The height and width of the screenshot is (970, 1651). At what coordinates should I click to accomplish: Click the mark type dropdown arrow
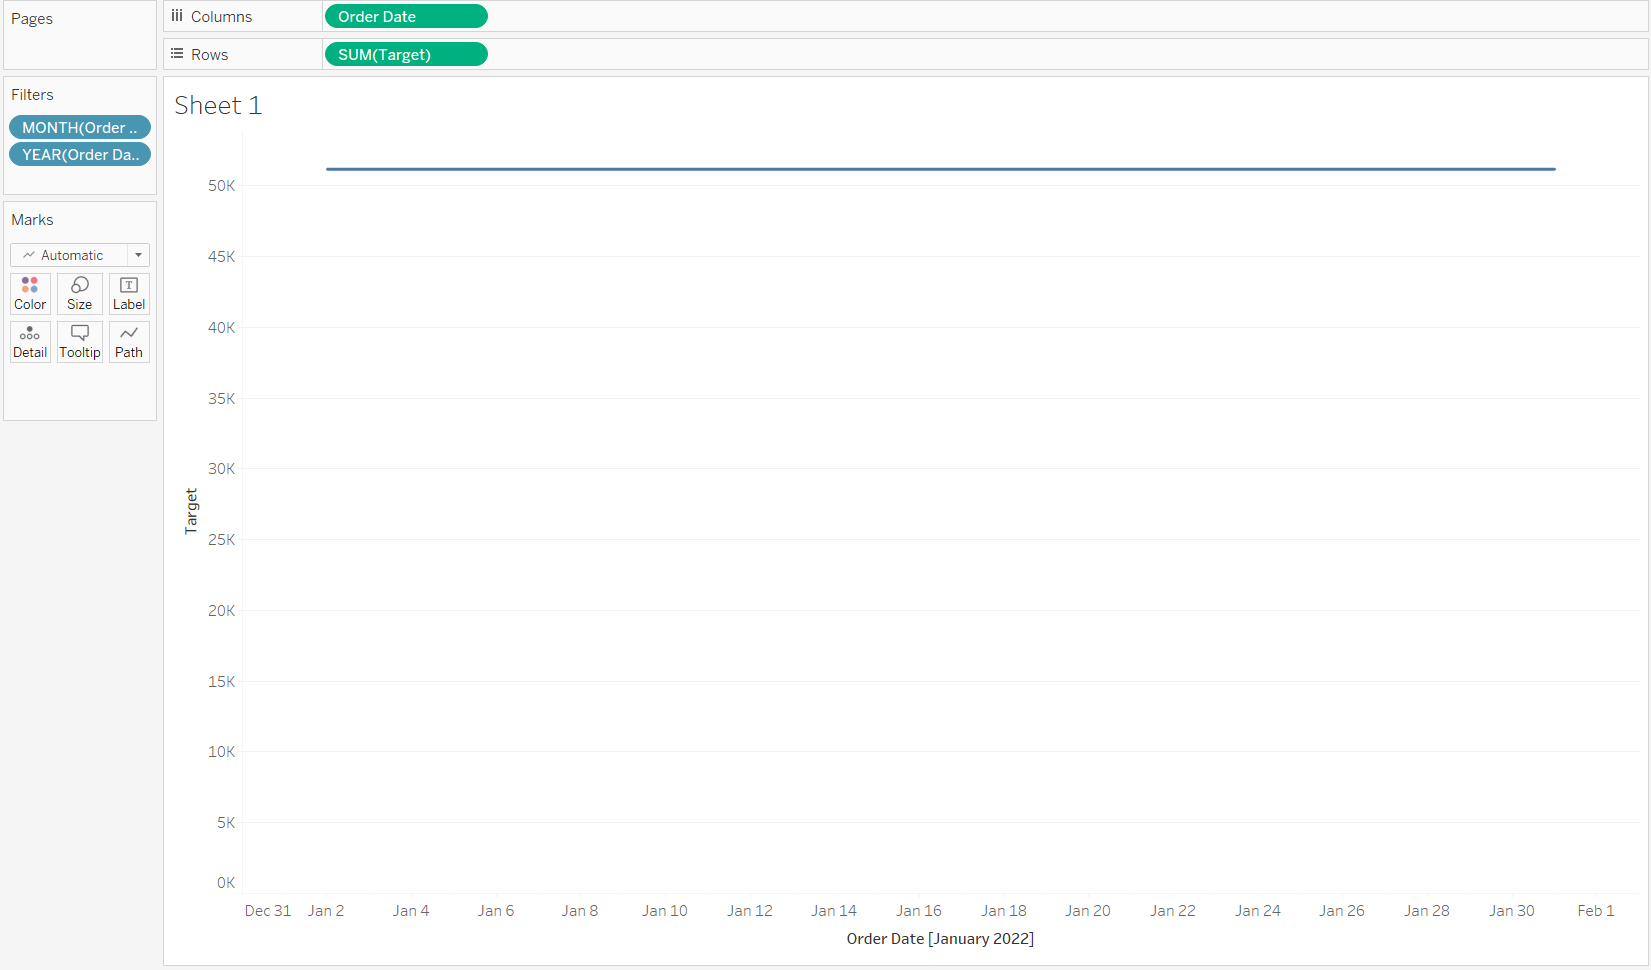139,255
